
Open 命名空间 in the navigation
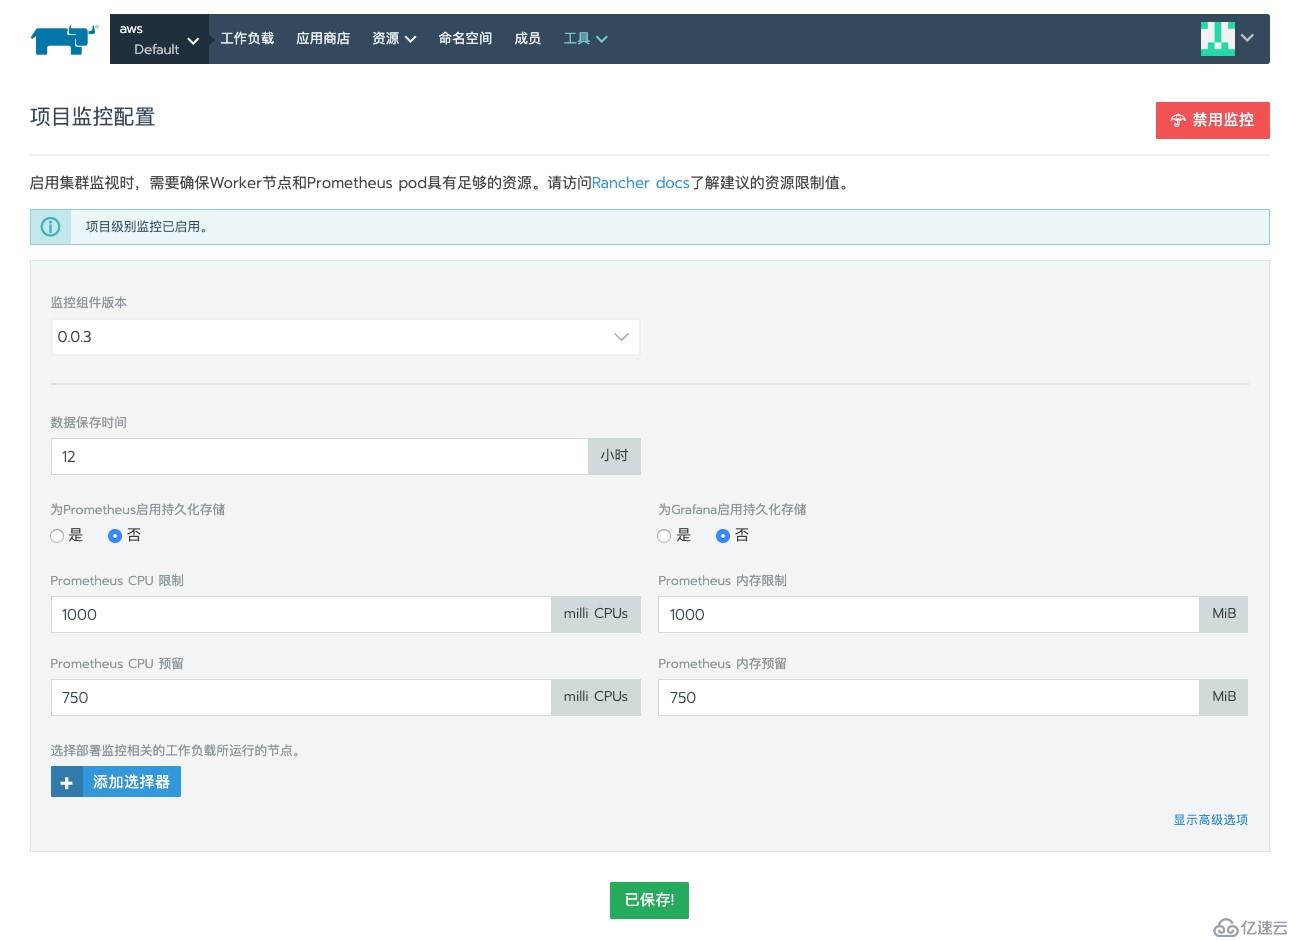[x=465, y=39]
